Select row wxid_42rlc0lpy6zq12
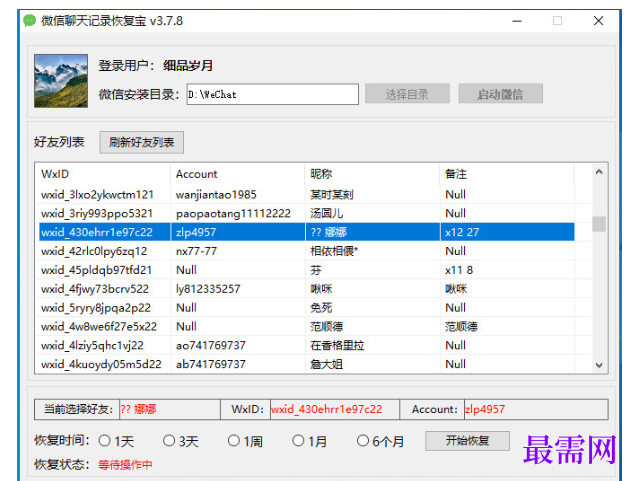635x481 pixels. pyautogui.click(x=307, y=251)
